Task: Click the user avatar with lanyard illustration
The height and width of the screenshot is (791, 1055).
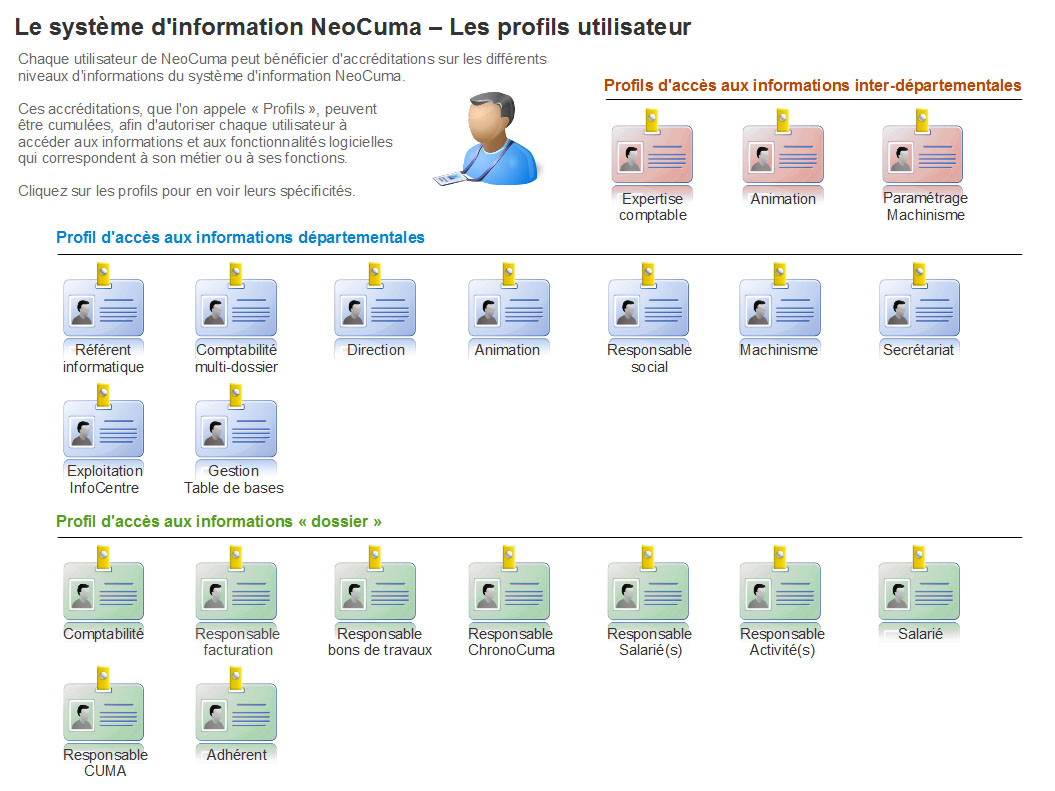Action: click(489, 137)
